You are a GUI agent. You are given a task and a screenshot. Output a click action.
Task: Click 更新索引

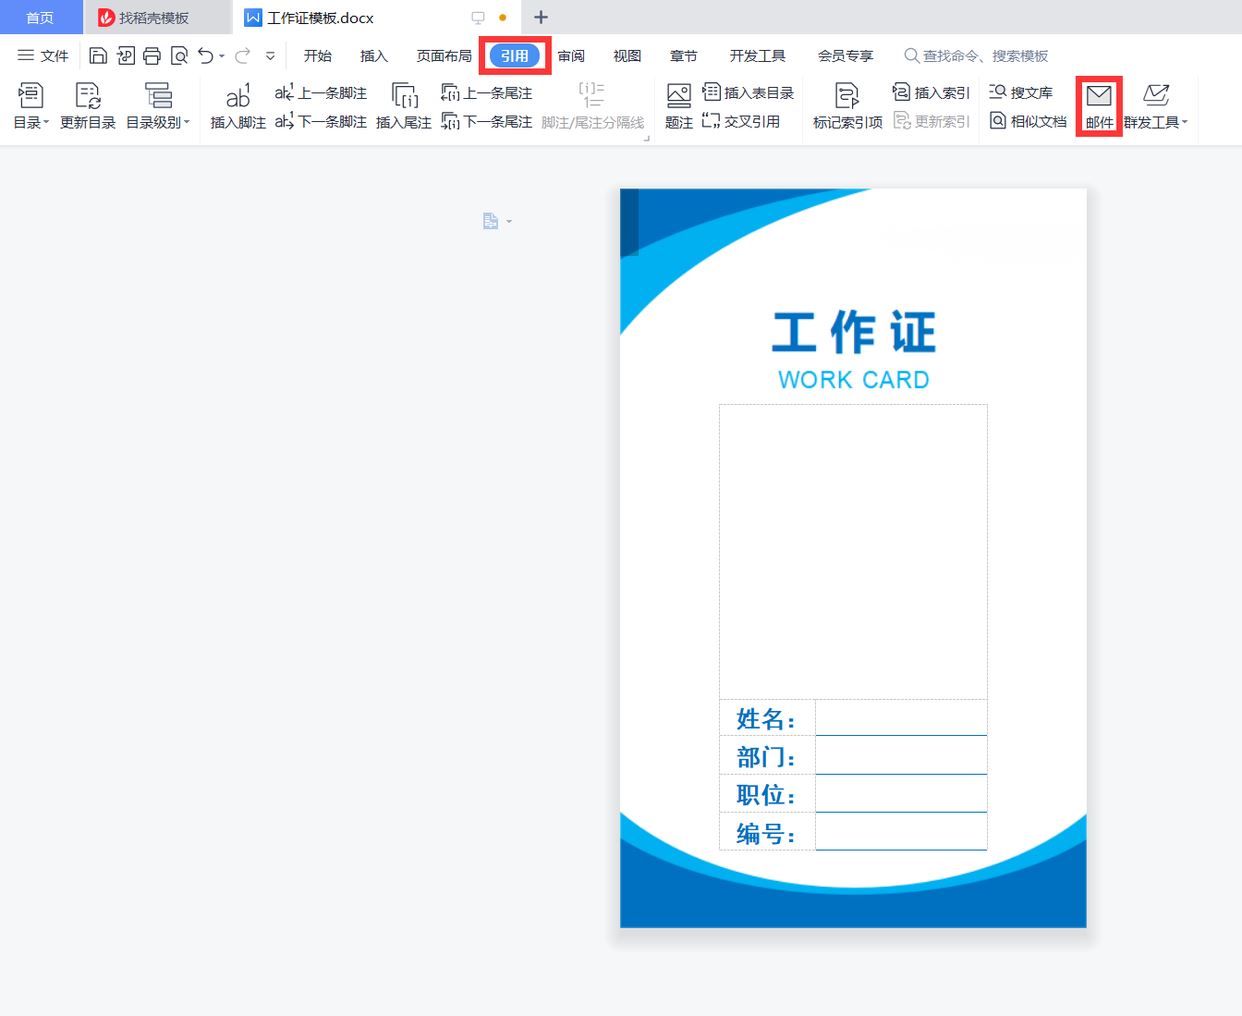point(931,121)
